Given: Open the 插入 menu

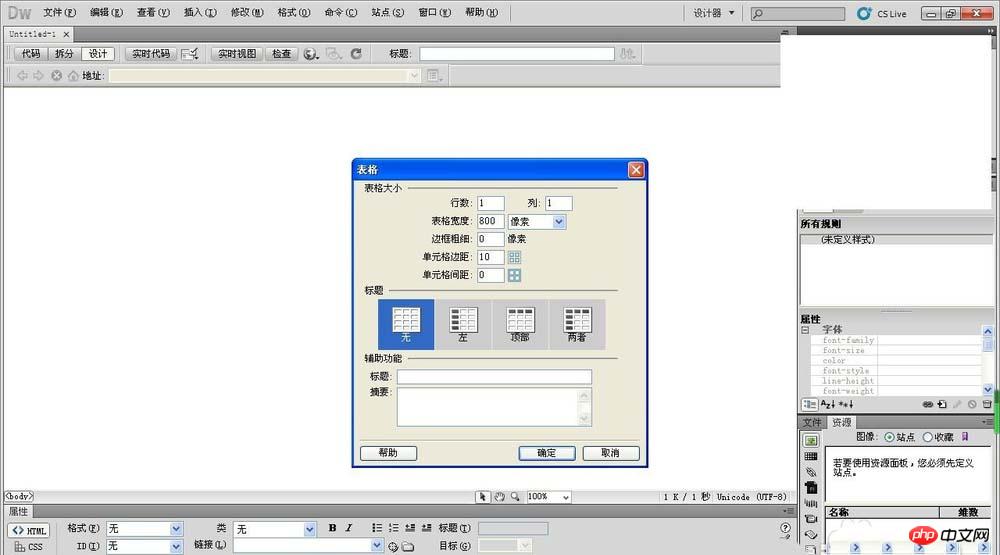Looking at the screenshot, I should (200, 13).
